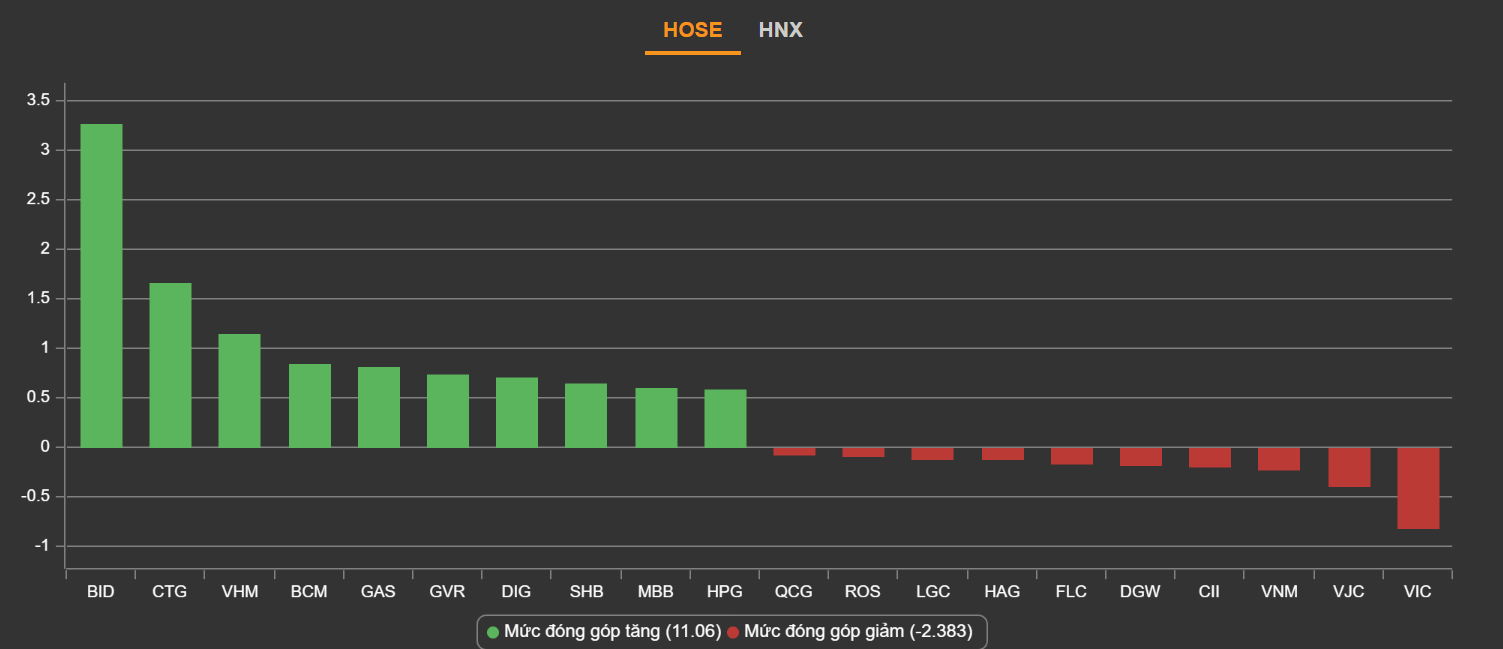
Task: Click the DIG green bar
Action: (517, 412)
